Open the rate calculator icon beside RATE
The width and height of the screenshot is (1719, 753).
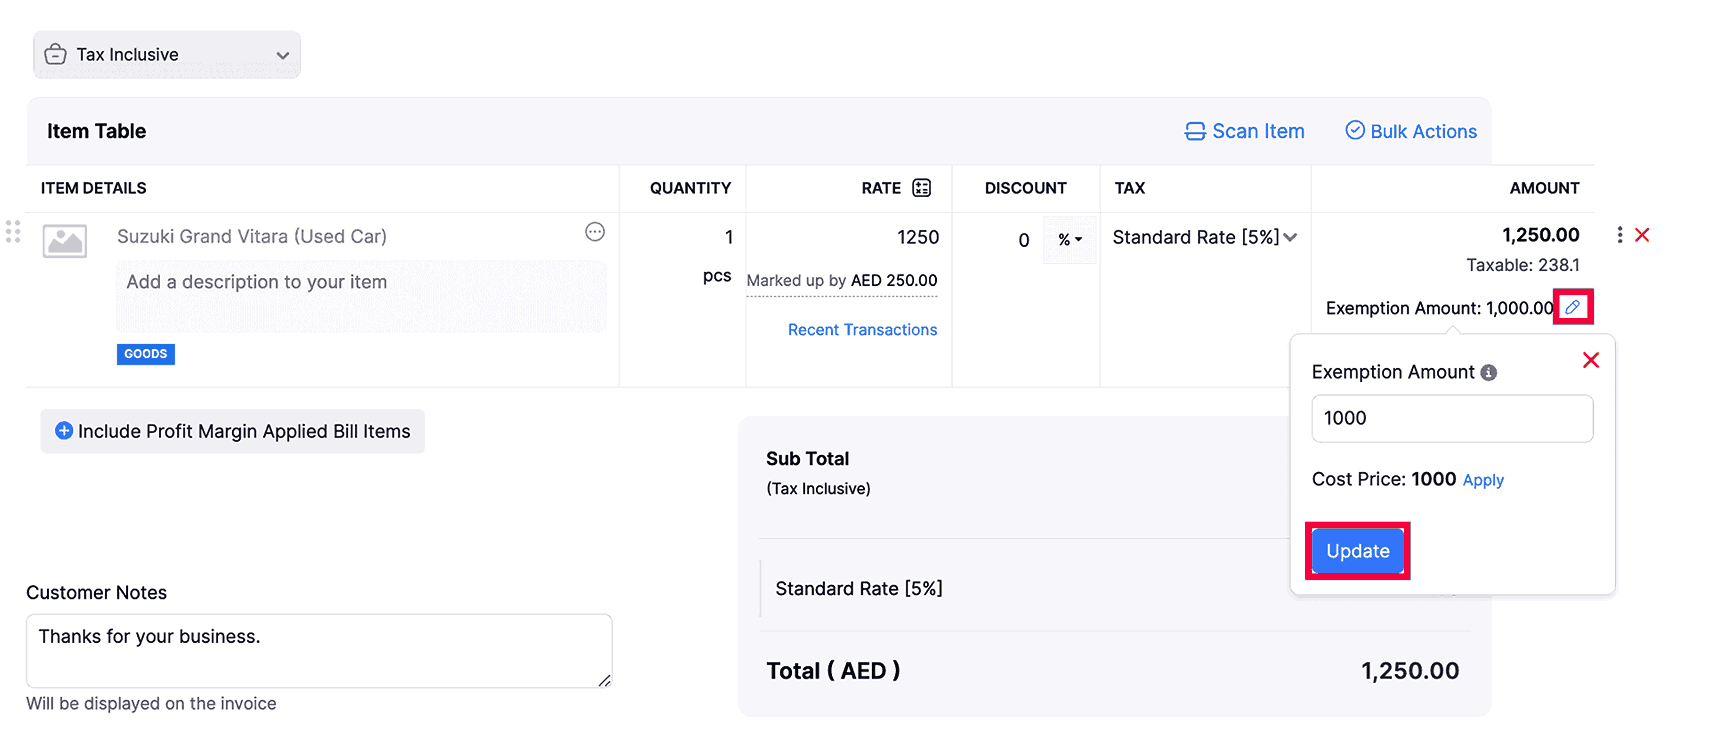point(922,188)
